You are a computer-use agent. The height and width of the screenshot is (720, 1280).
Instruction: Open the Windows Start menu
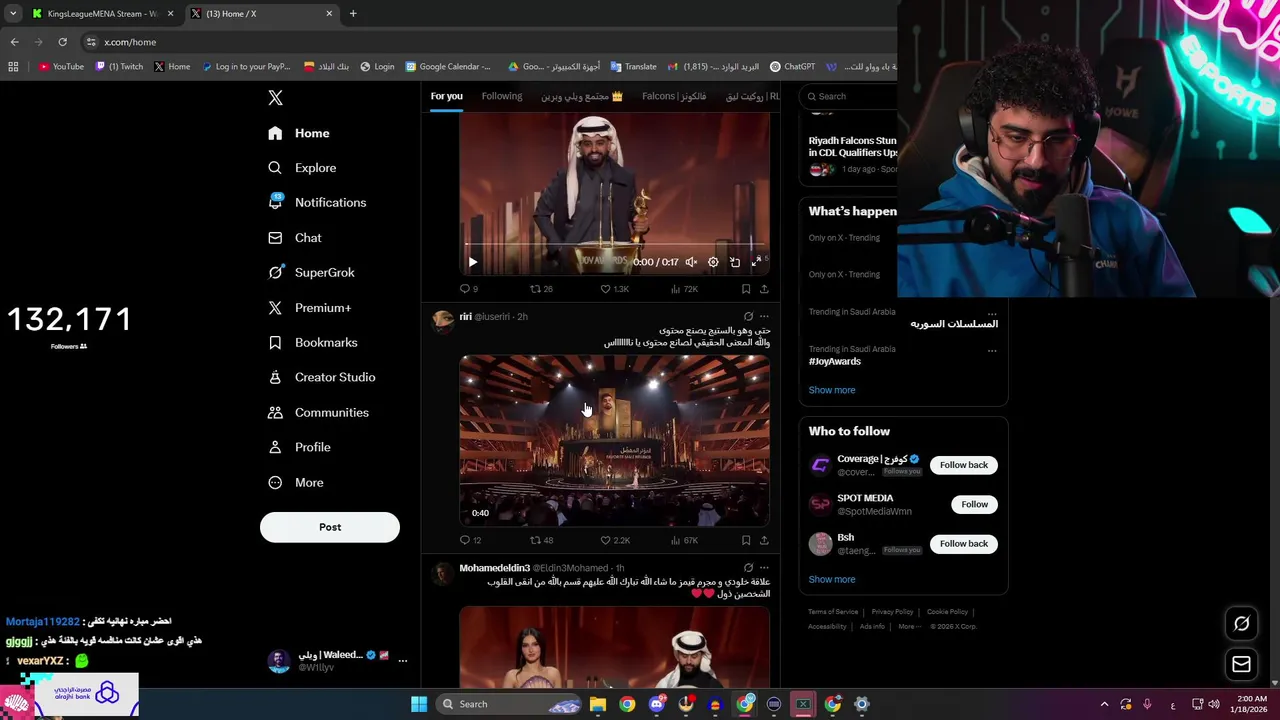419,704
